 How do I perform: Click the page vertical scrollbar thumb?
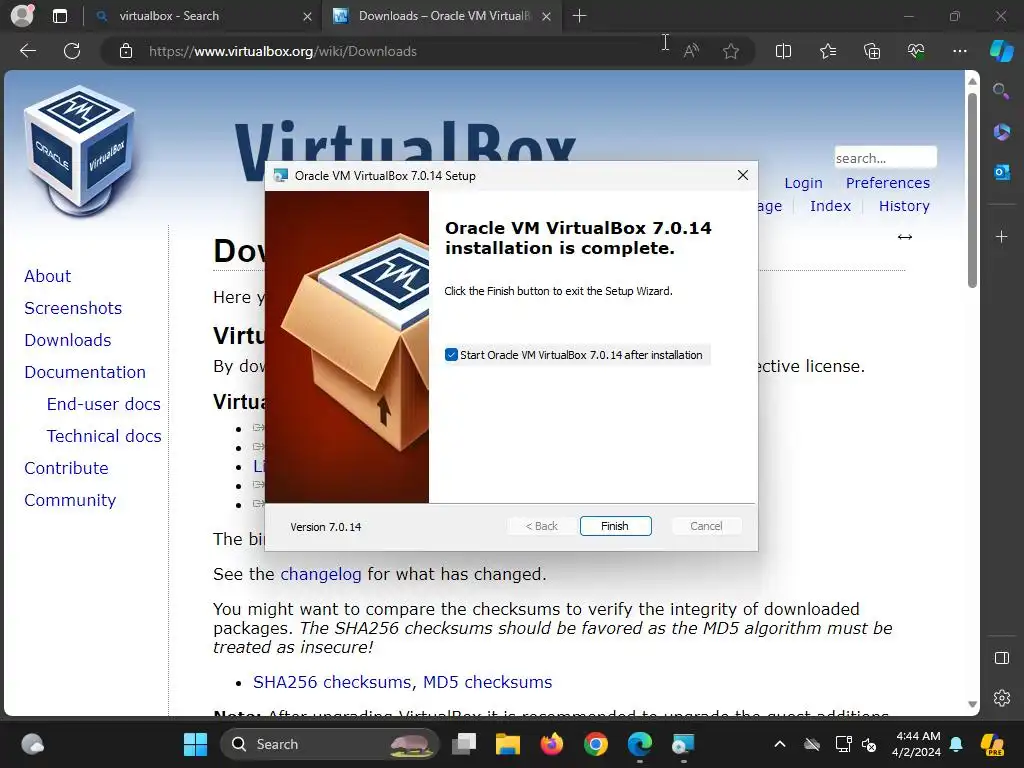point(972,191)
